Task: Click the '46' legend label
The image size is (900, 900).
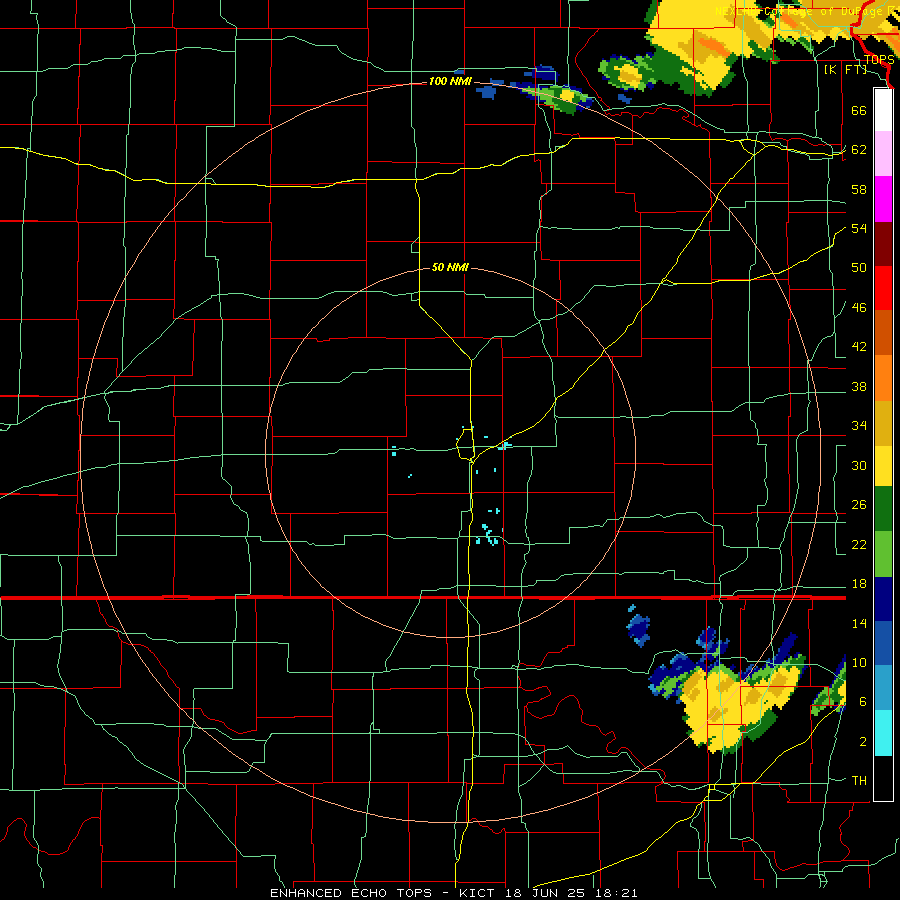Action: click(x=859, y=307)
